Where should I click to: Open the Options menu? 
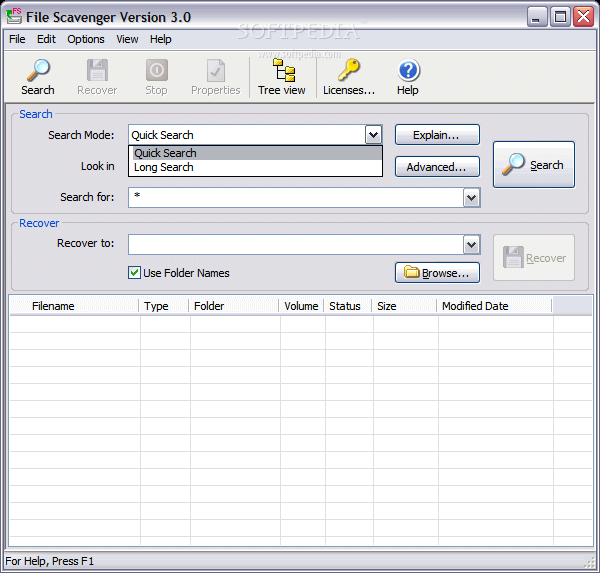(x=86, y=39)
